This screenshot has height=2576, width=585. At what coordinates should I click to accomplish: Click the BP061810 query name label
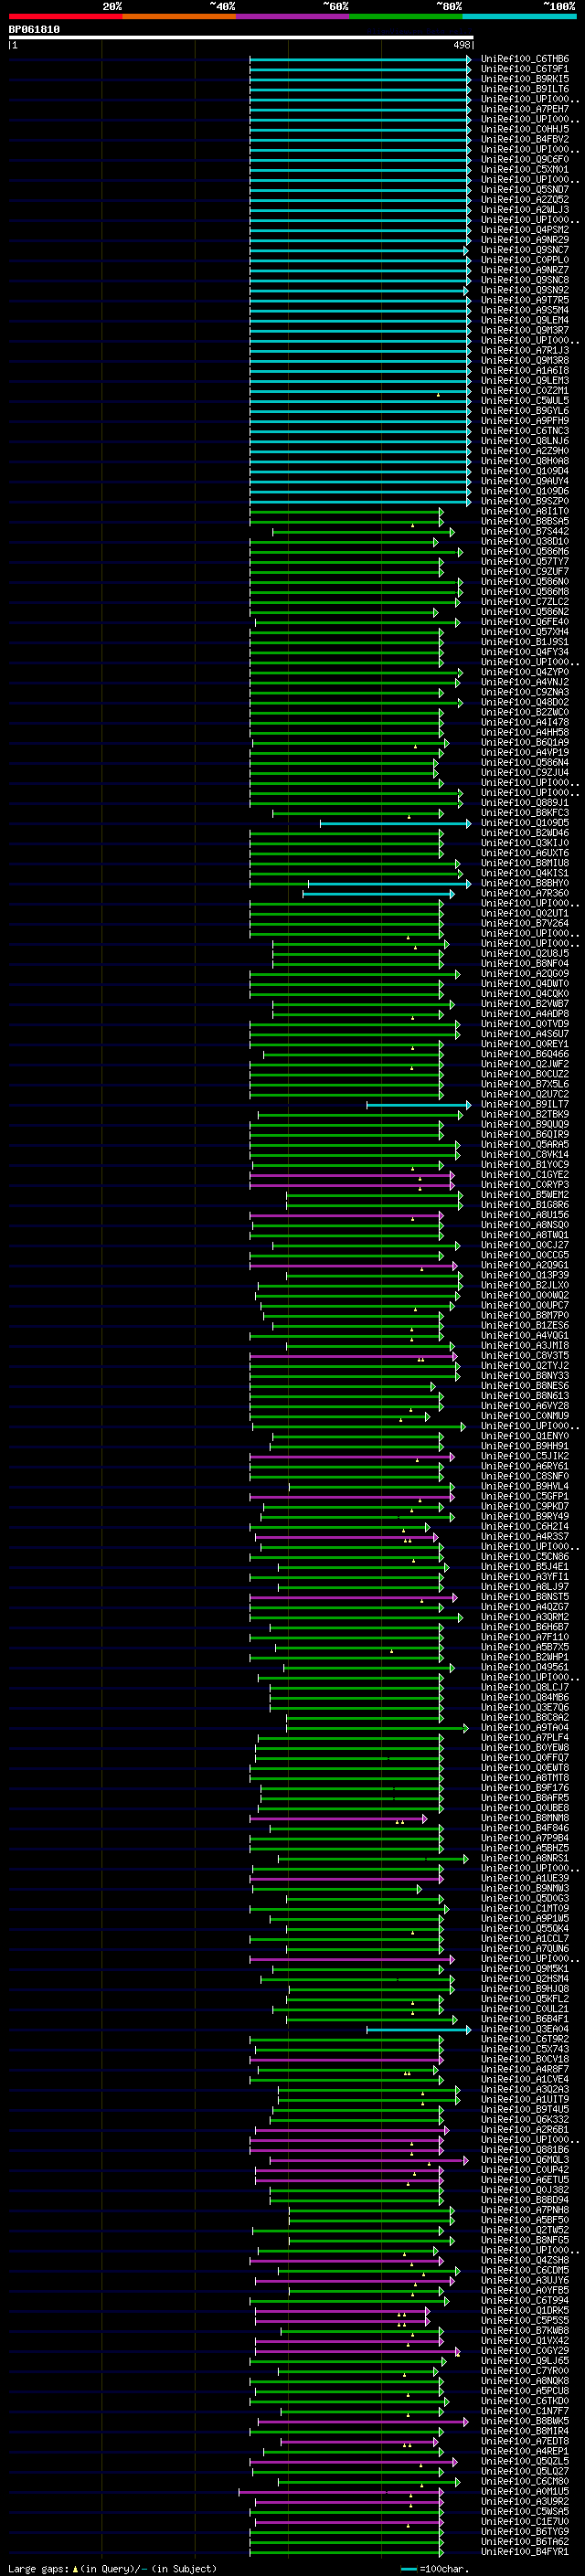pos(34,29)
